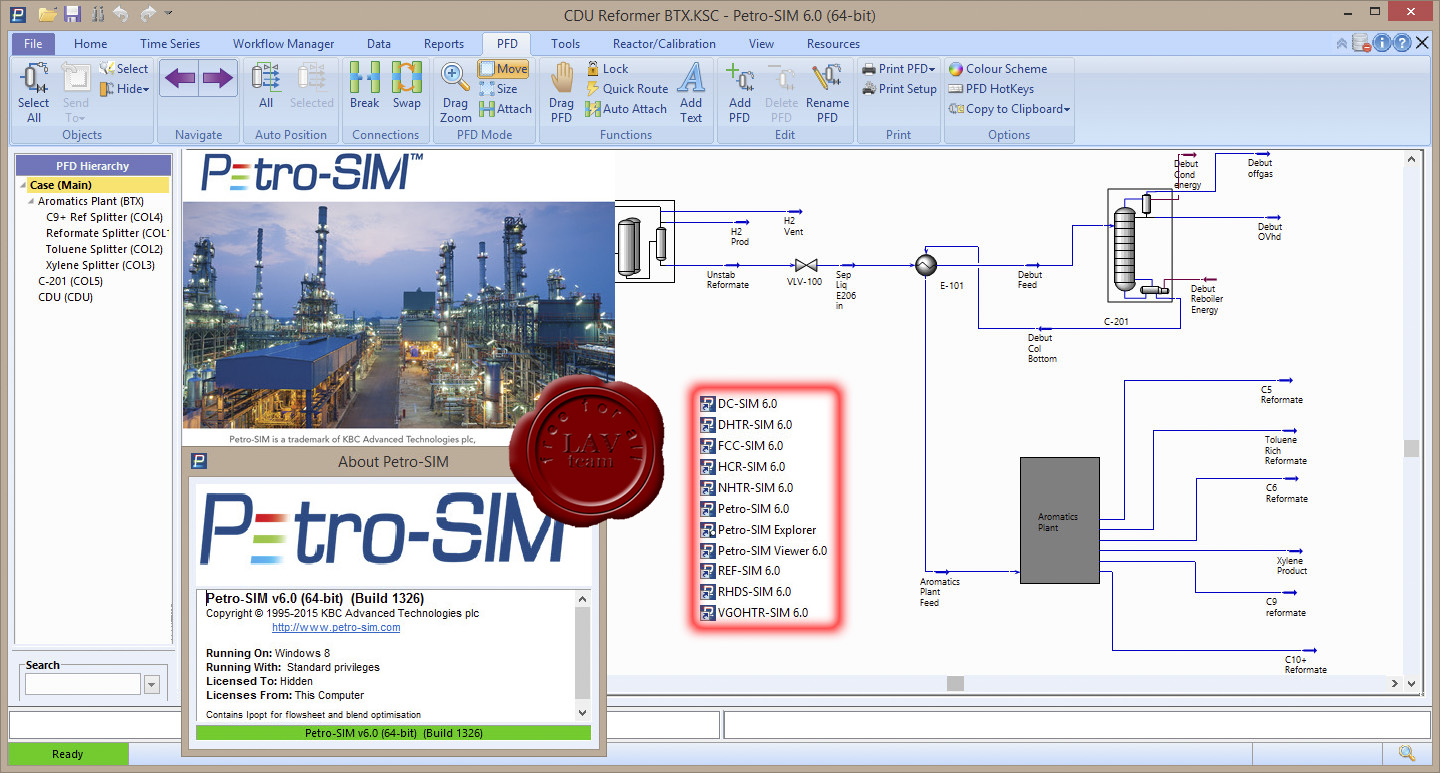Toggle the Lock function
Viewport: 1440px width, 773px height.
(x=606, y=69)
